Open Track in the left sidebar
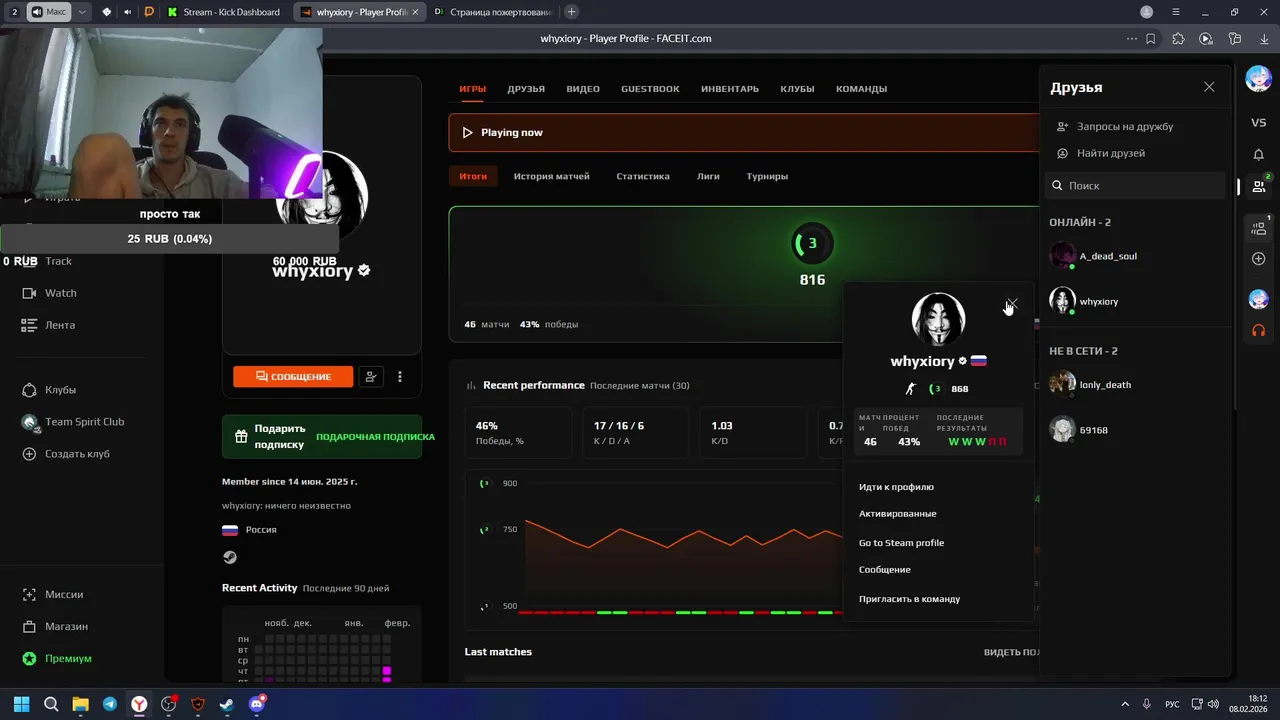1280x720 pixels. click(x=58, y=261)
